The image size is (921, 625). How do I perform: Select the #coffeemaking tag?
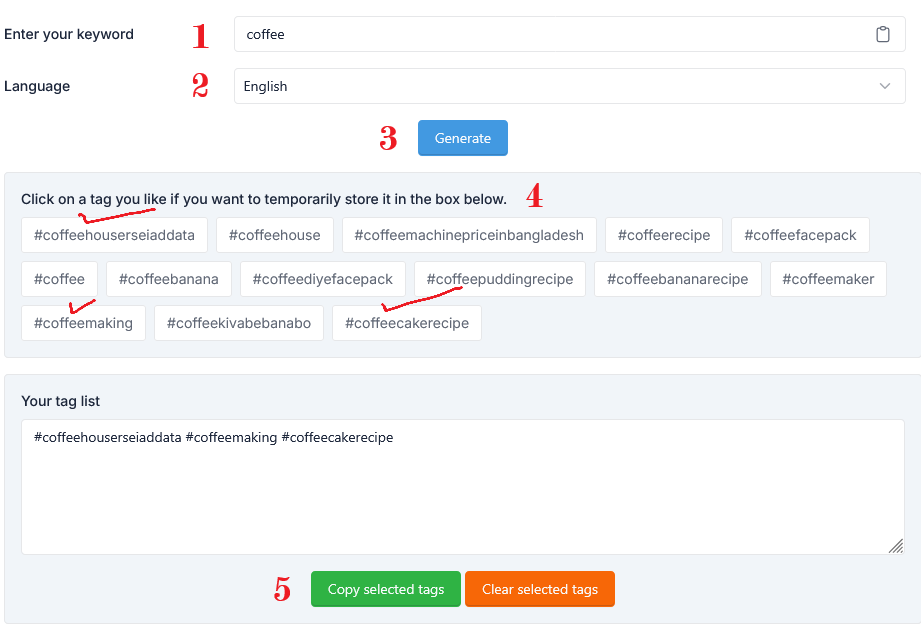click(83, 323)
